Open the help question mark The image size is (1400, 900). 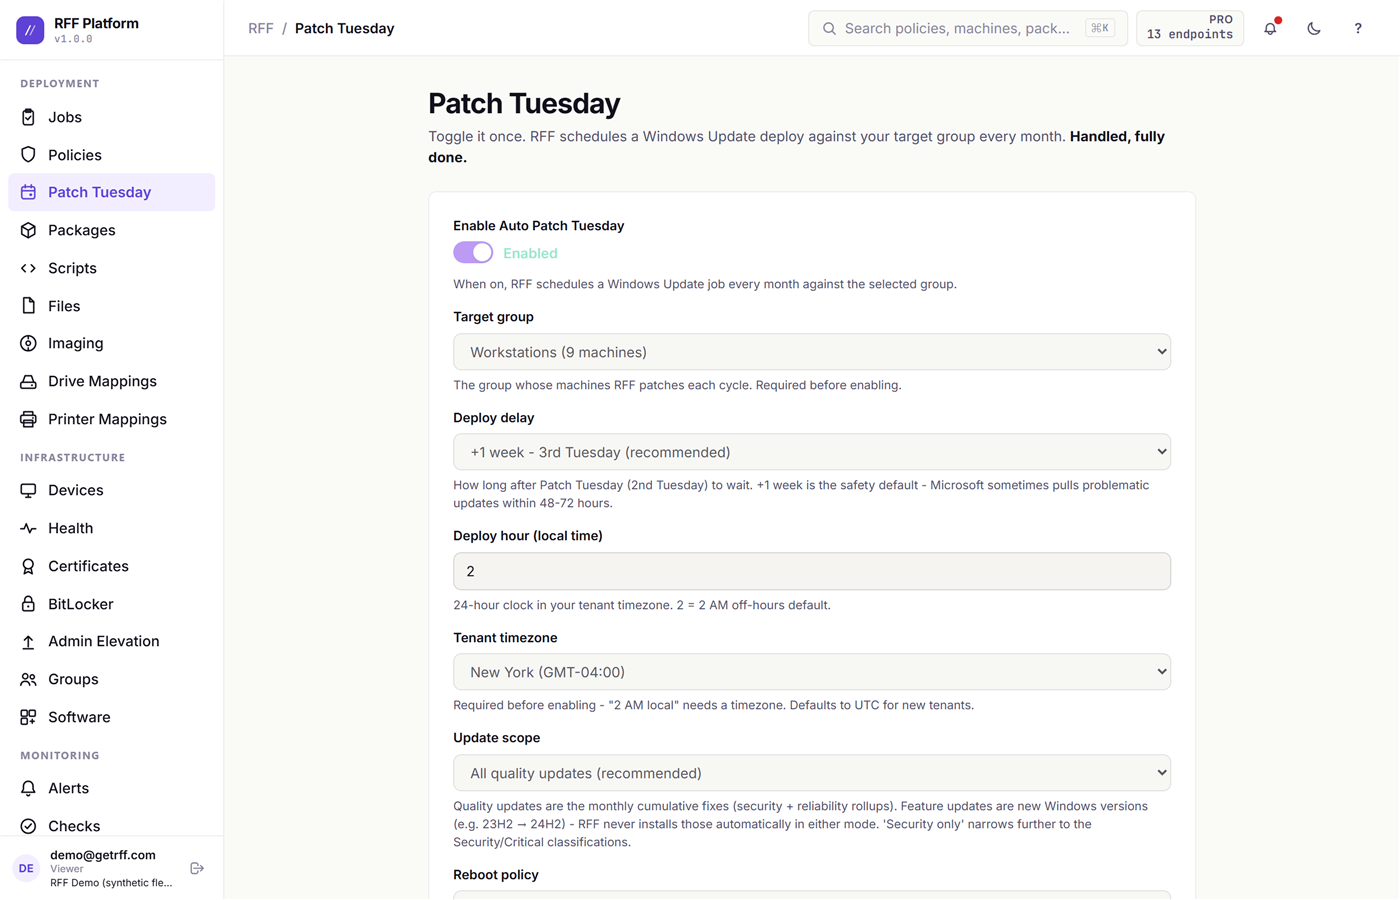click(x=1358, y=28)
